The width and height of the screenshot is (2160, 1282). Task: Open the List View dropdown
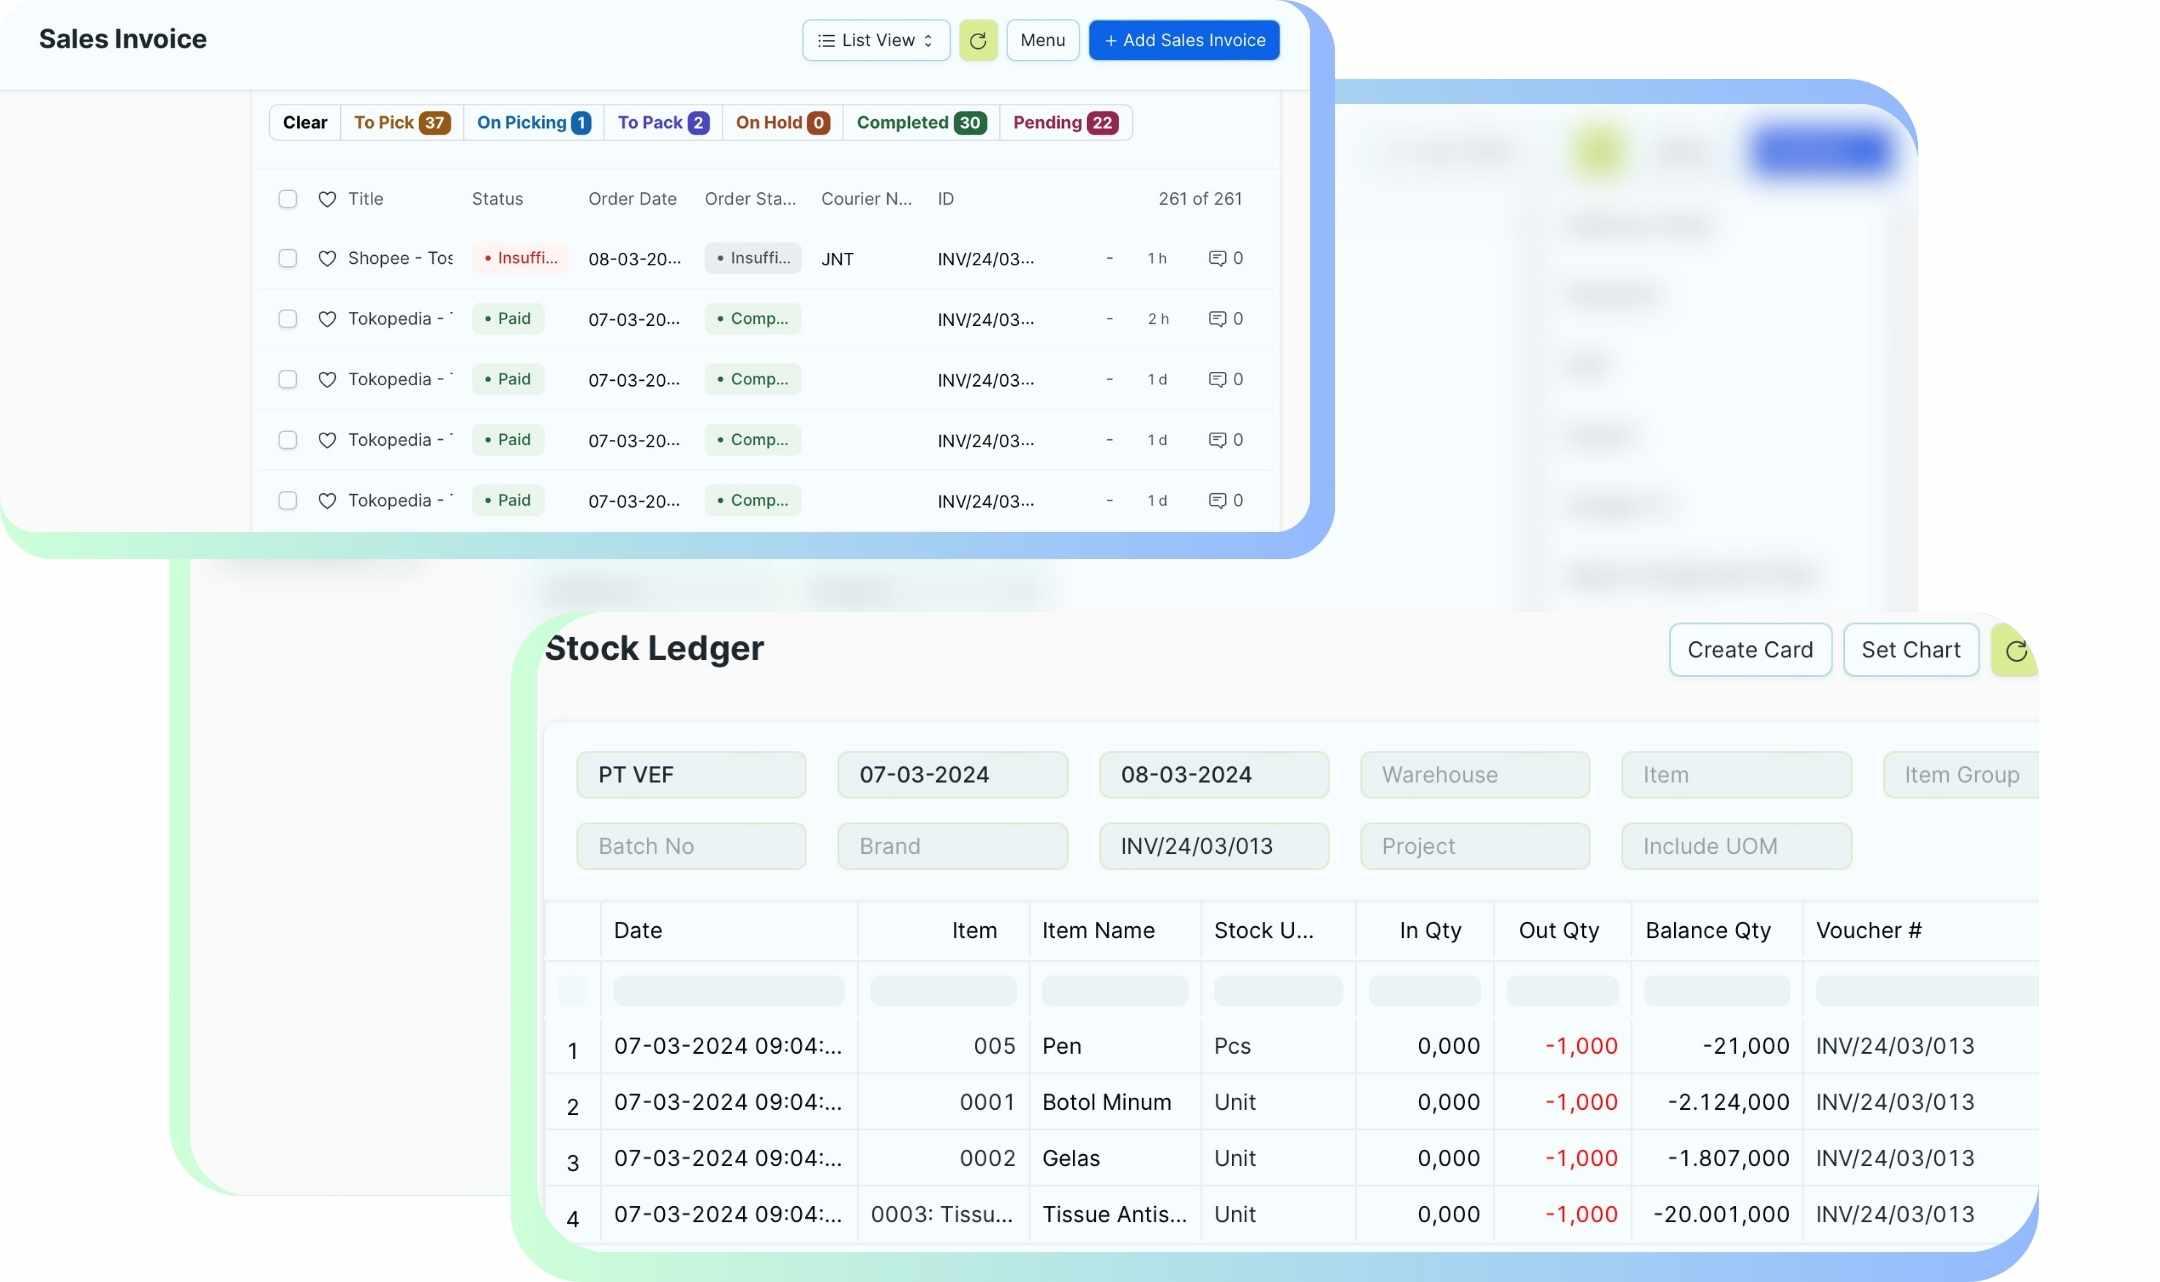(x=876, y=41)
